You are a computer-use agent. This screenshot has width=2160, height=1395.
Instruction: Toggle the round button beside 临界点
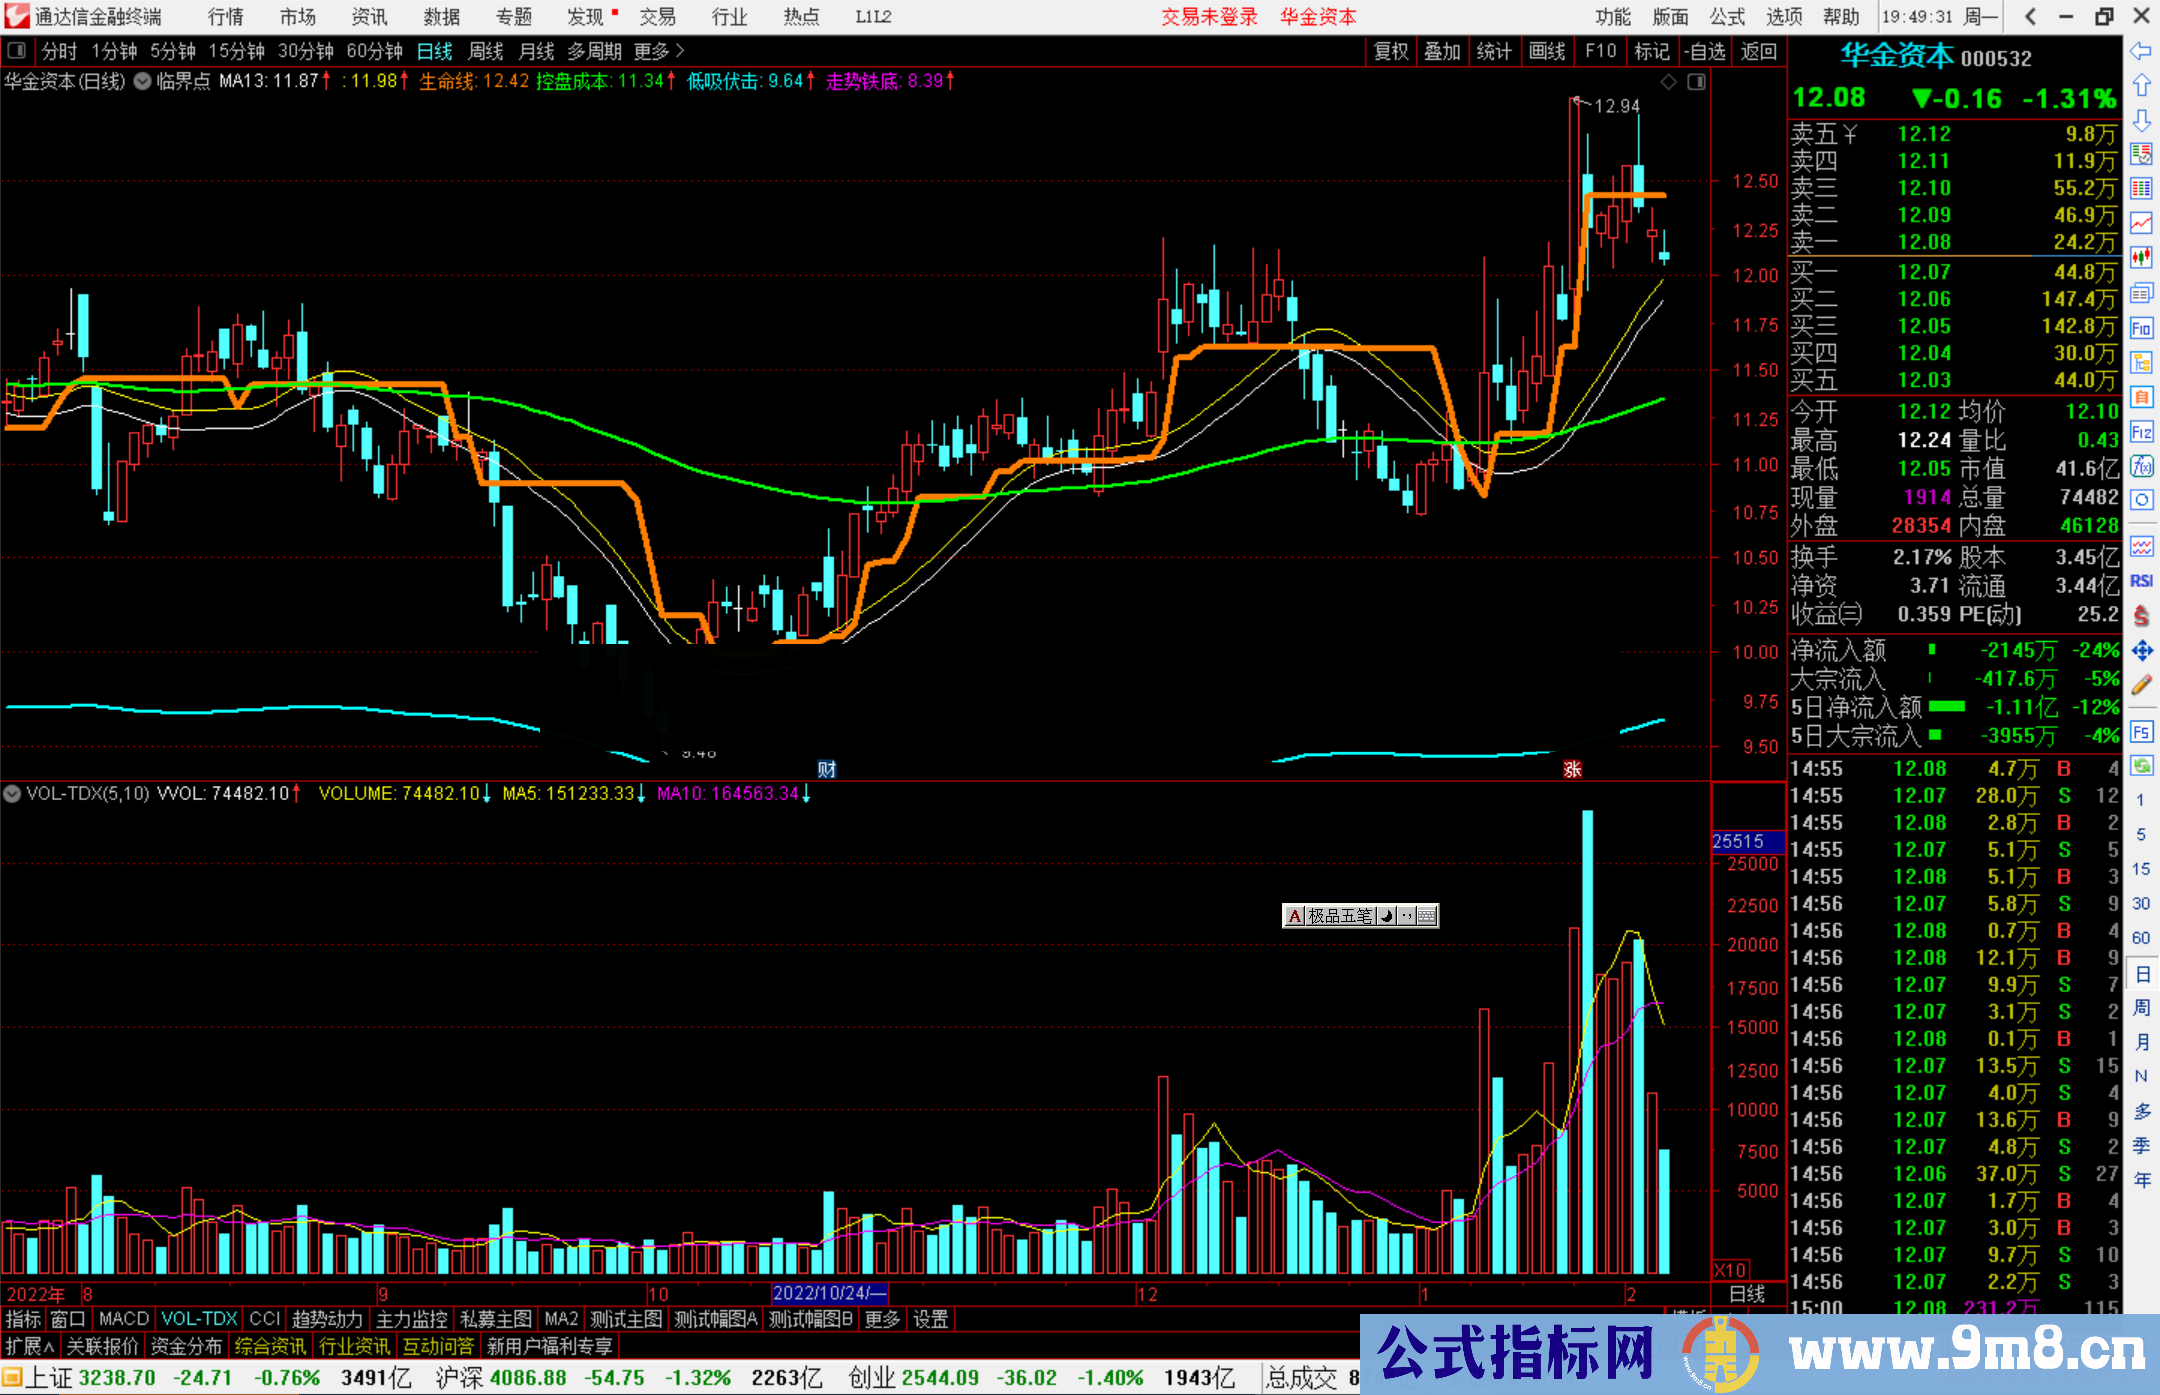click(143, 82)
